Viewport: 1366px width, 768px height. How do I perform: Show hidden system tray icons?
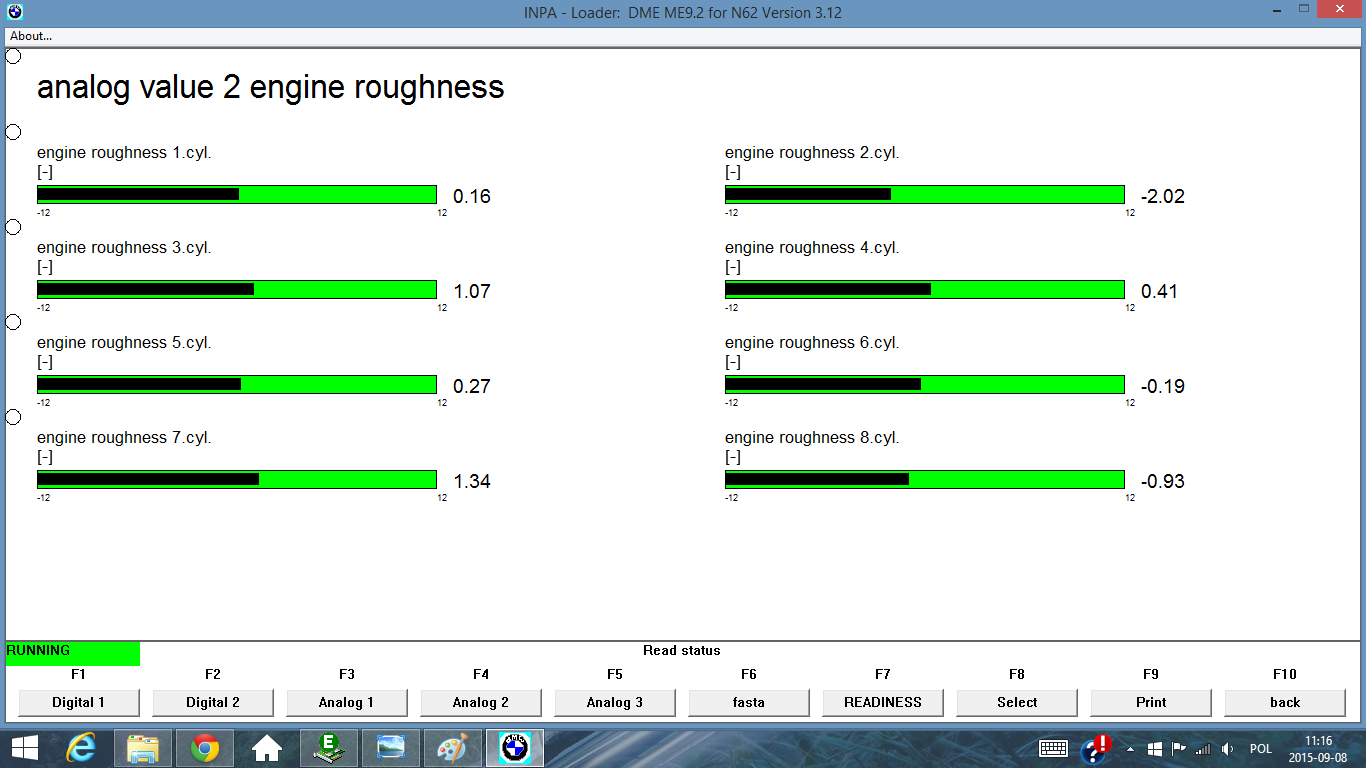[1130, 748]
